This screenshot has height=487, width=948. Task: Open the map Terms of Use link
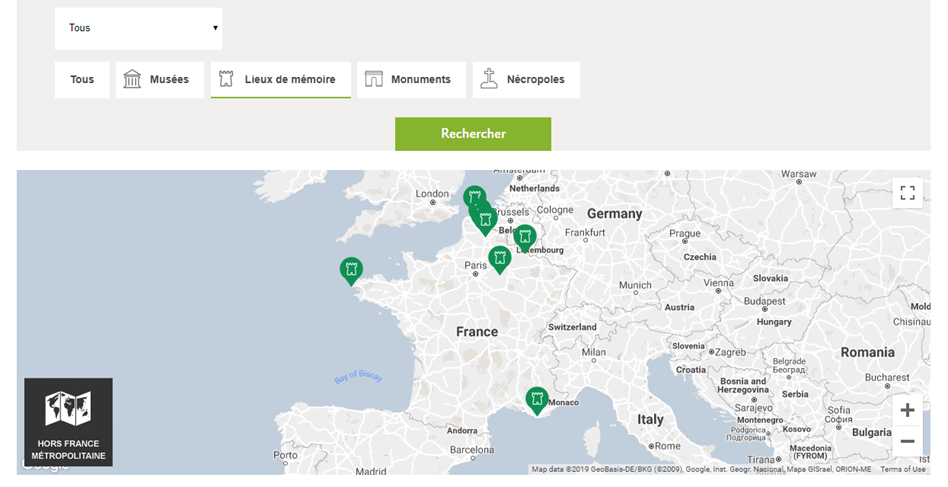point(903,469)
